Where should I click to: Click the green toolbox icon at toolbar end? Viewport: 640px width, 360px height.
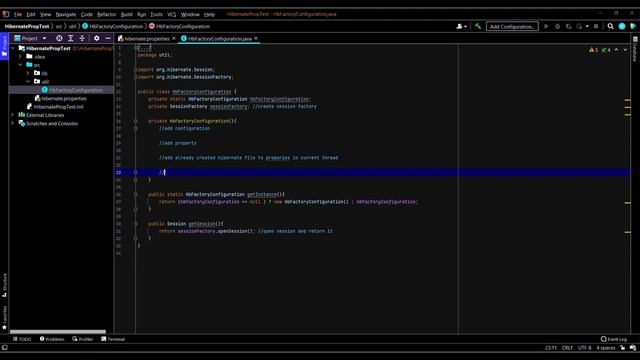tap(633, 26)
